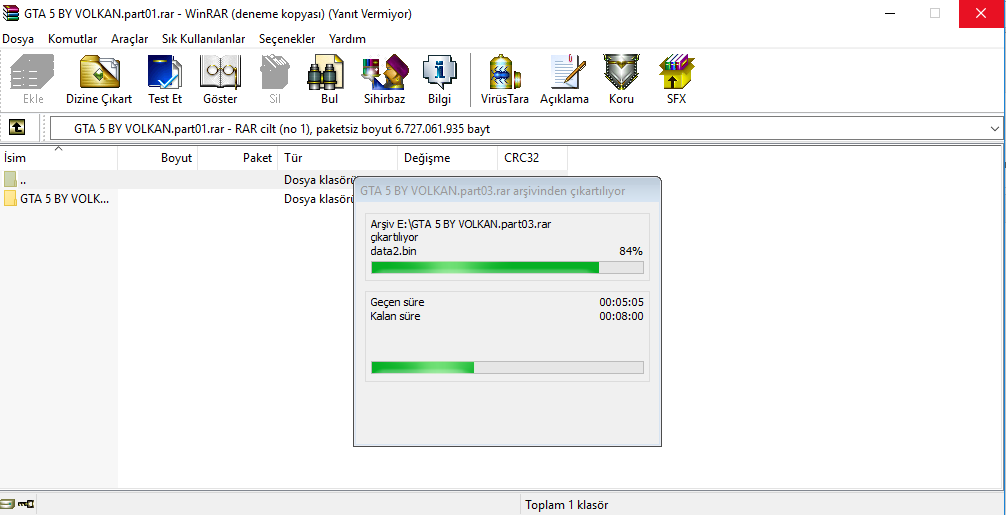The height and width of the screenshot is (515, 1006).
Task: Start VirüsTara virus scan
Action: (505, 80)
